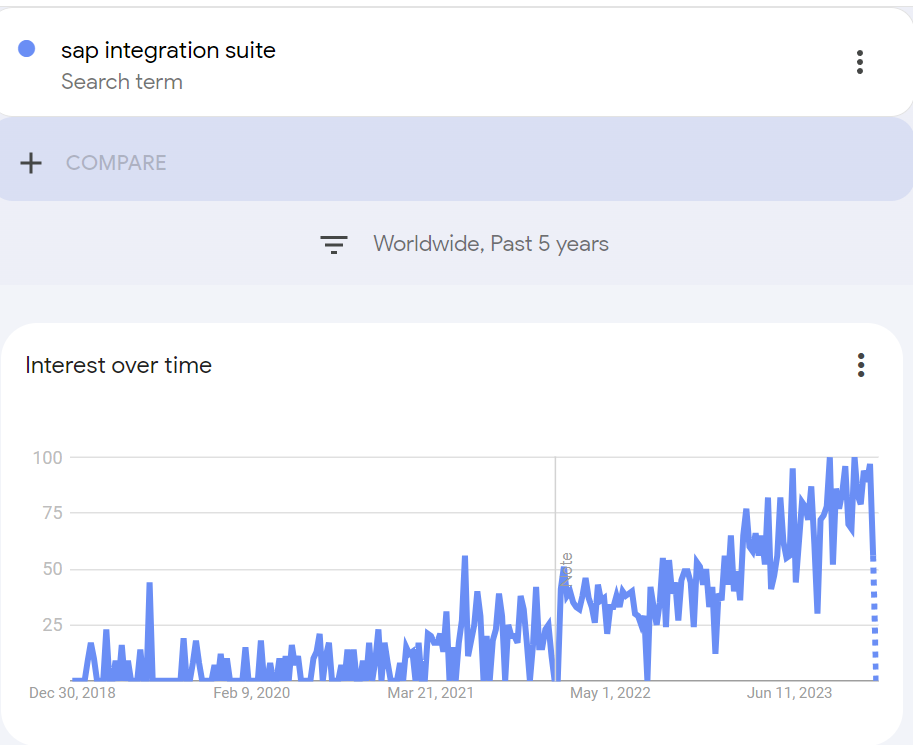This screenshot has width=913, height=745.
Task: Click the Interest over time heading
Action: (x=118, y=365)
